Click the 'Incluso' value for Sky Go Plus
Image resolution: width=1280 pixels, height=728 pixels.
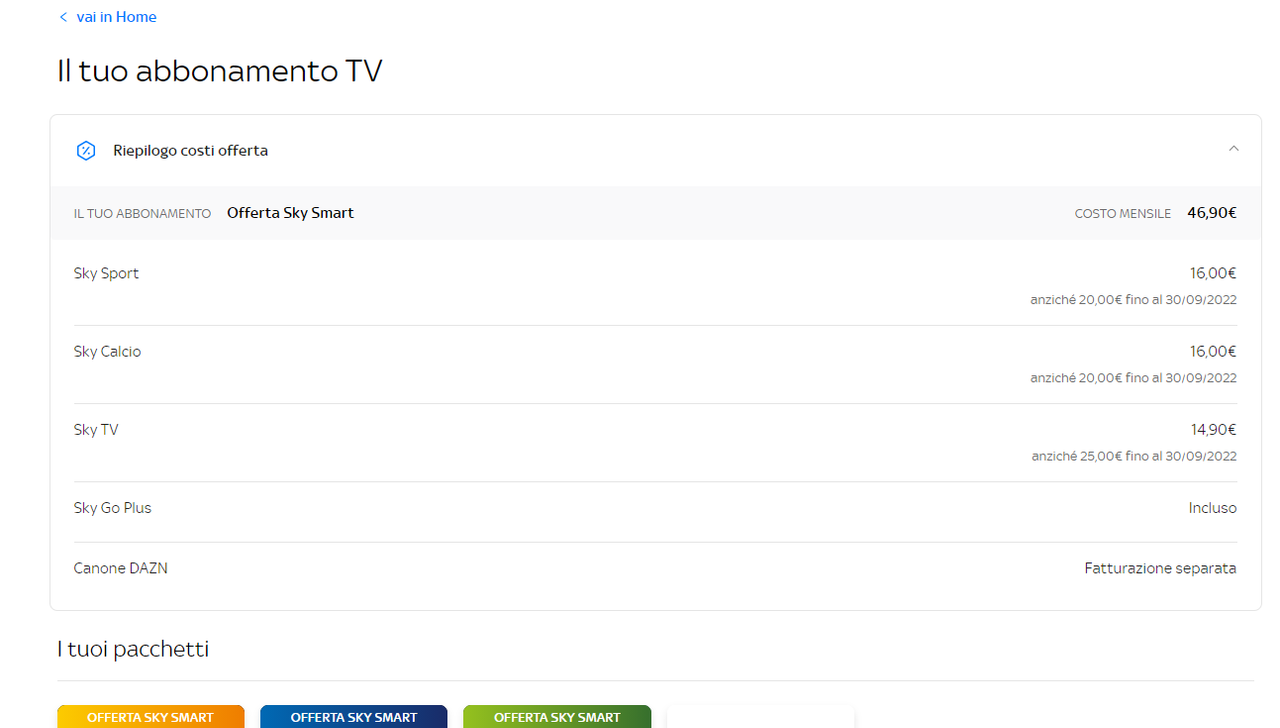(1212, 508)
